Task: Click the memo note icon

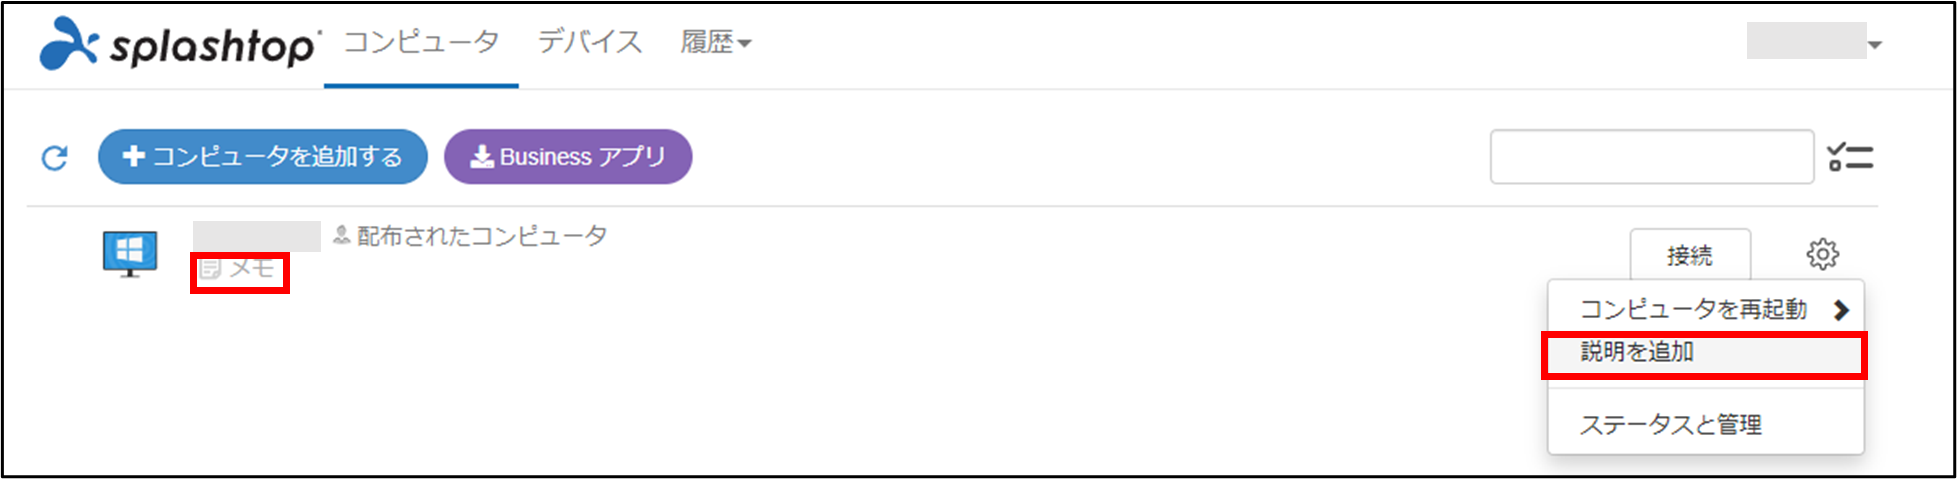Action: 210,268
